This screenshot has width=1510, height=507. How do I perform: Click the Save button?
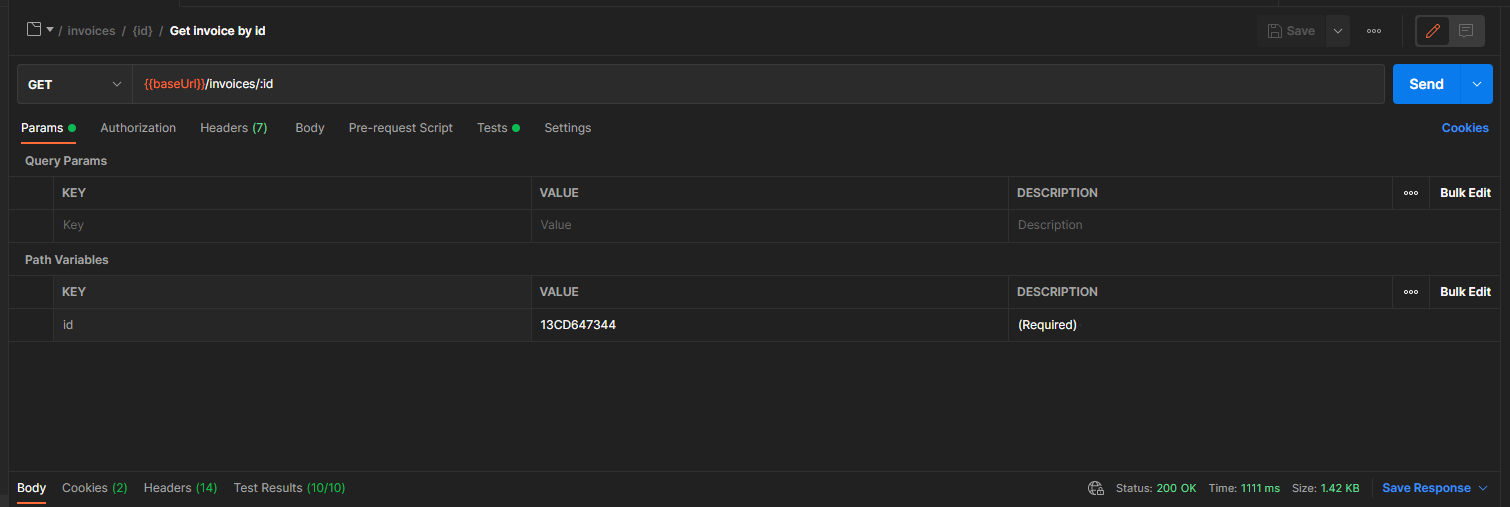[x=1291, y=31]
